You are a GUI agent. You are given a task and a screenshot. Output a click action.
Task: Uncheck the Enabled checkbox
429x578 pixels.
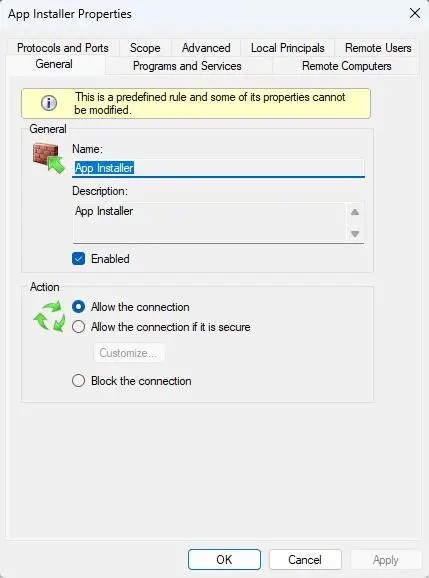[79, 259]
